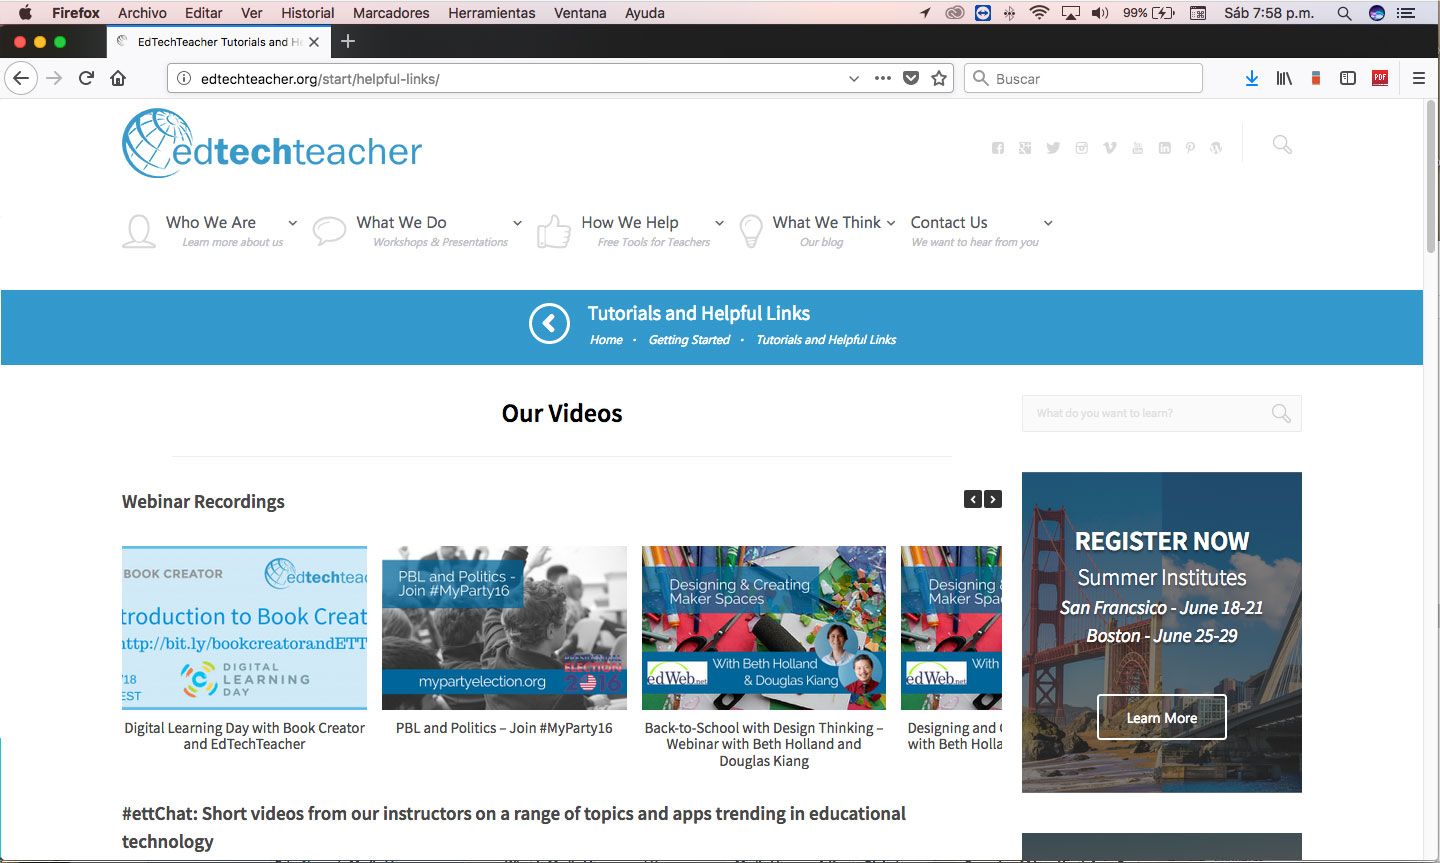
Task: Open the Editar menu
Action: coord(203,13)
